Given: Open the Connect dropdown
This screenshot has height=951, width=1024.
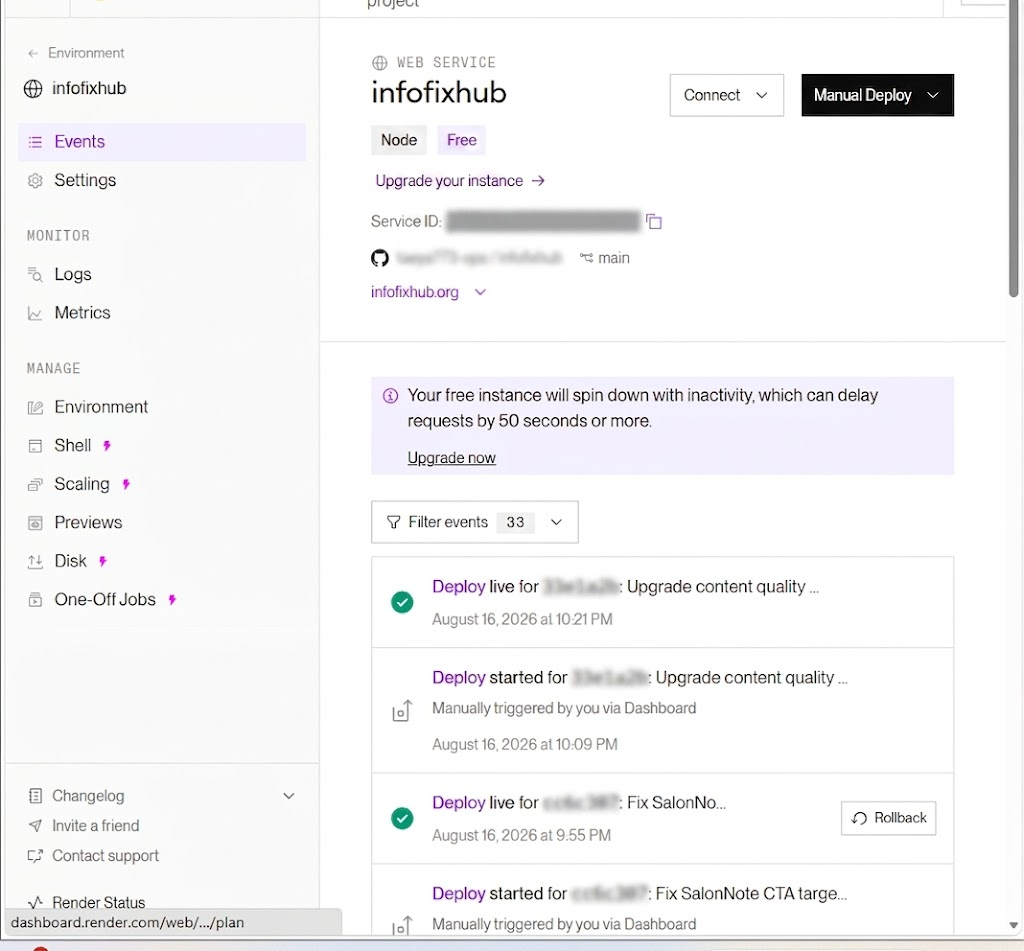Looking at the screenshot, I should point(726,95).
